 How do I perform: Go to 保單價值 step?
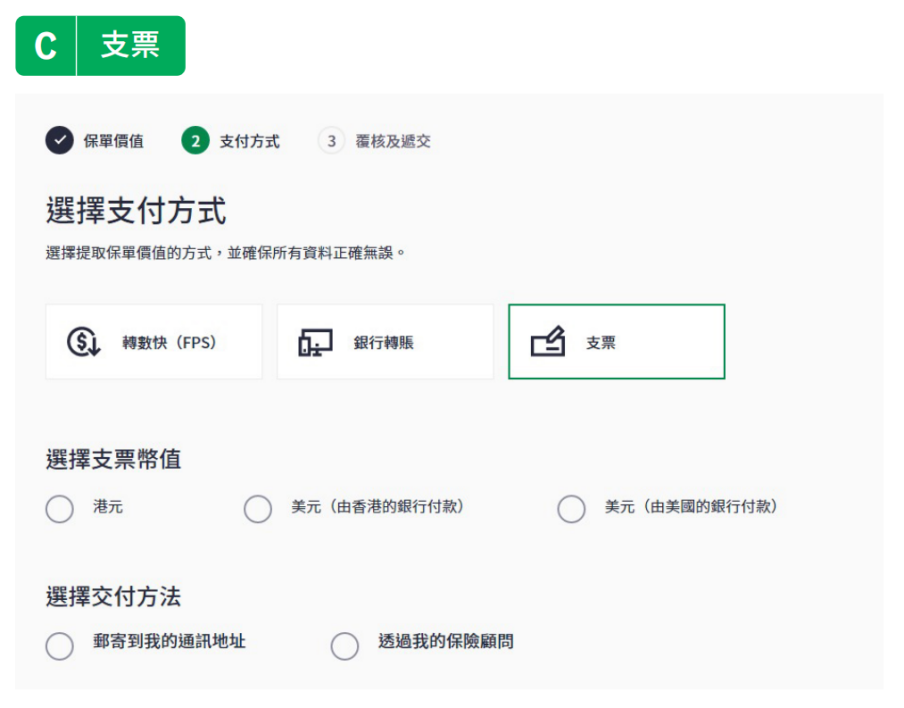pyautogui.click(x=113, y=141)
